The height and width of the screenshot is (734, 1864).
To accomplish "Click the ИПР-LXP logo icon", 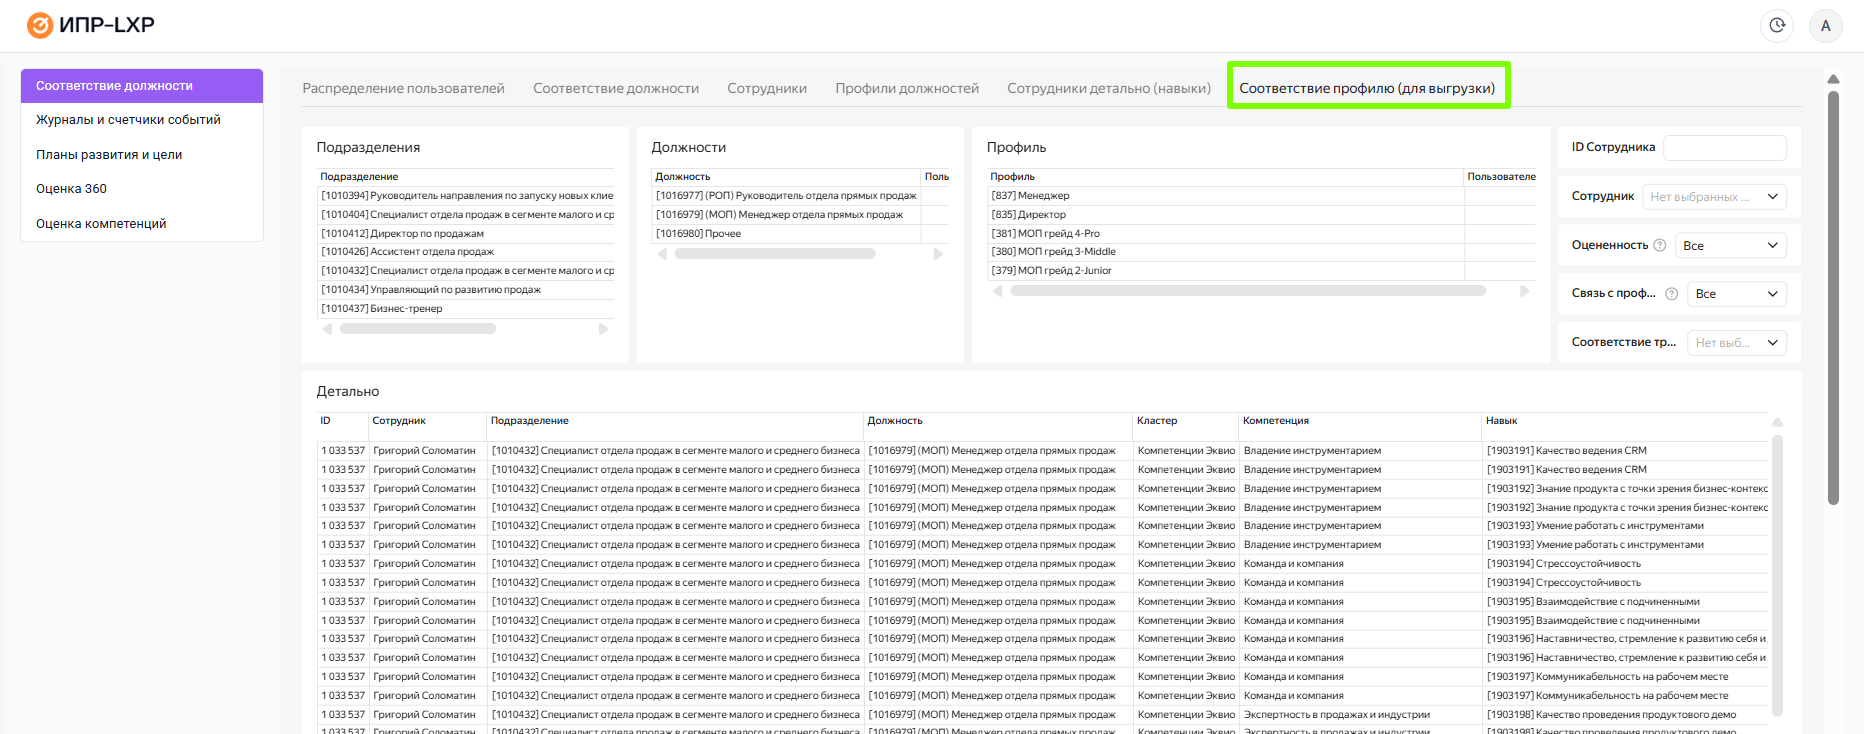I will coord(40,25).
